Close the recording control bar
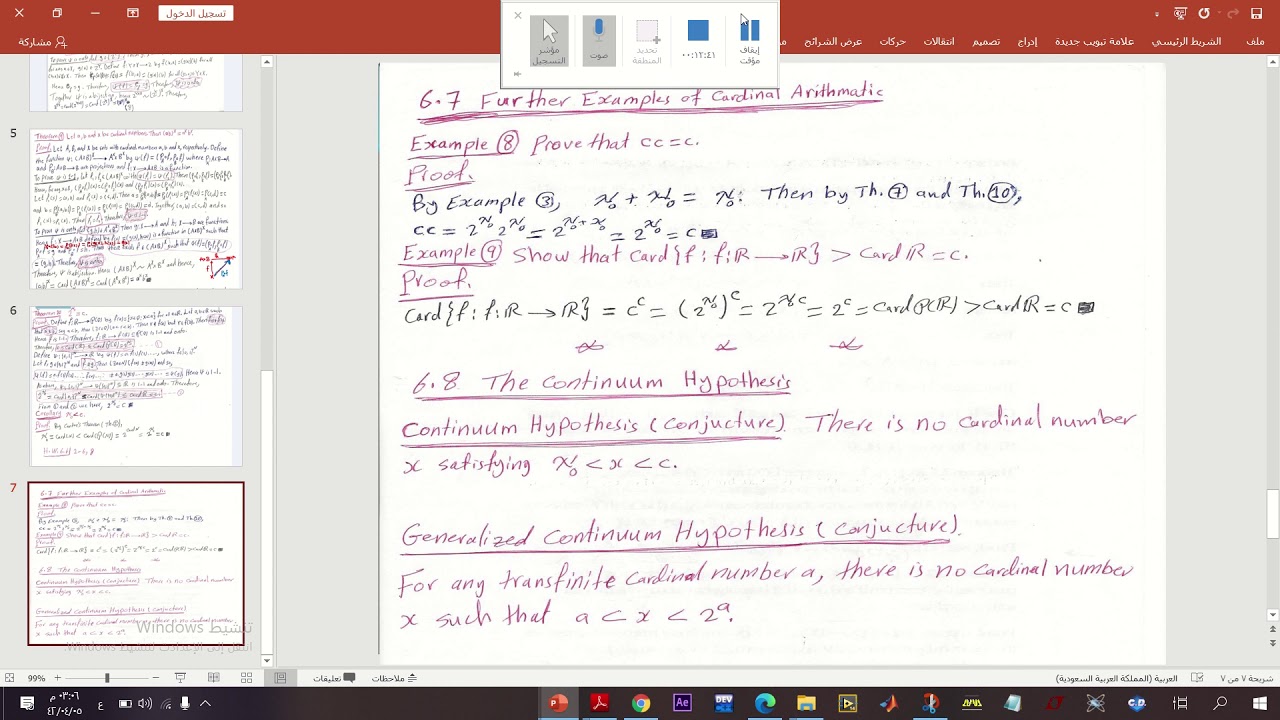 [517, 15]
